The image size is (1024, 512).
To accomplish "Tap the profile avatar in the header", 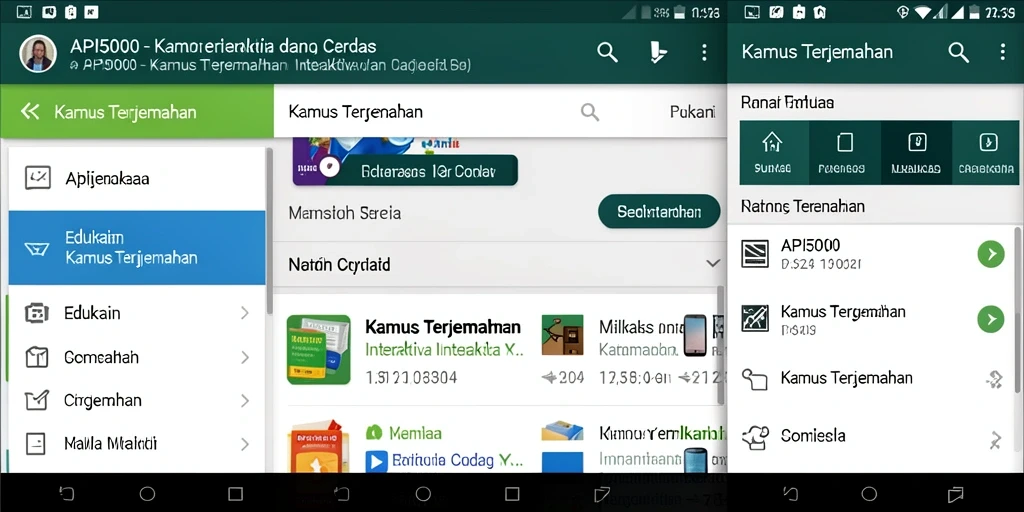I will click(38, 53).
